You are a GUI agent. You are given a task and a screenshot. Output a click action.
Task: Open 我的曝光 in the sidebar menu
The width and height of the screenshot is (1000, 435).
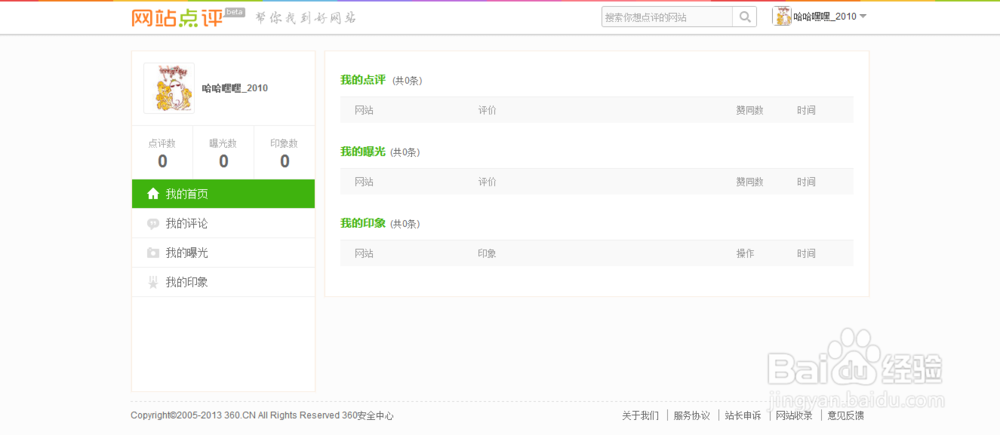point(223,253)
